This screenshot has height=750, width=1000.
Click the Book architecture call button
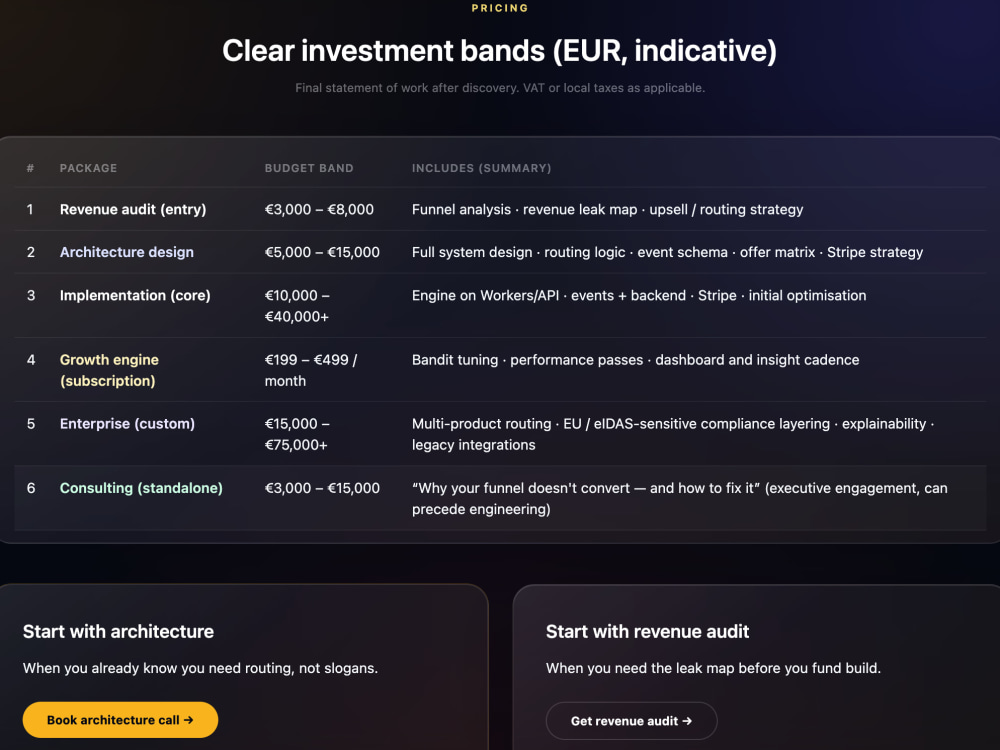coord(121,720)
